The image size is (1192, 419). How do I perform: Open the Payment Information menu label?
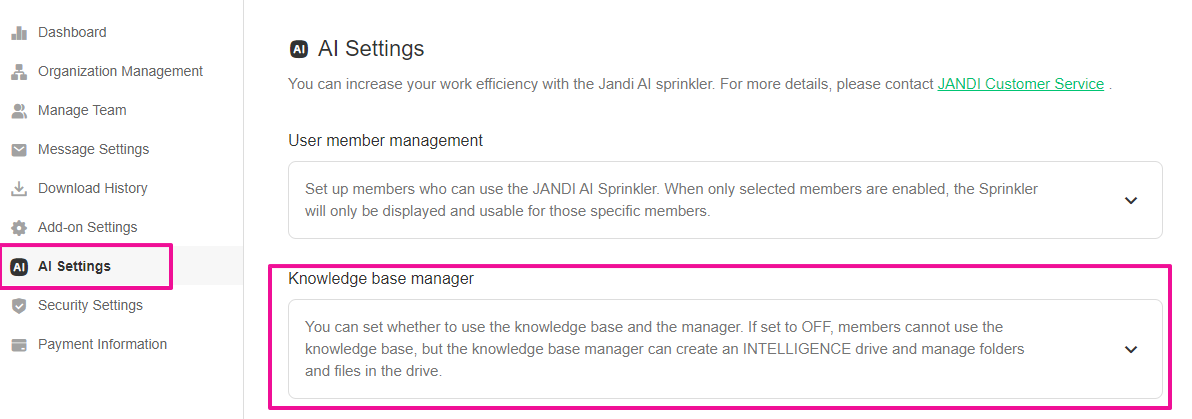pyautogui.click(x=102, y=344)
